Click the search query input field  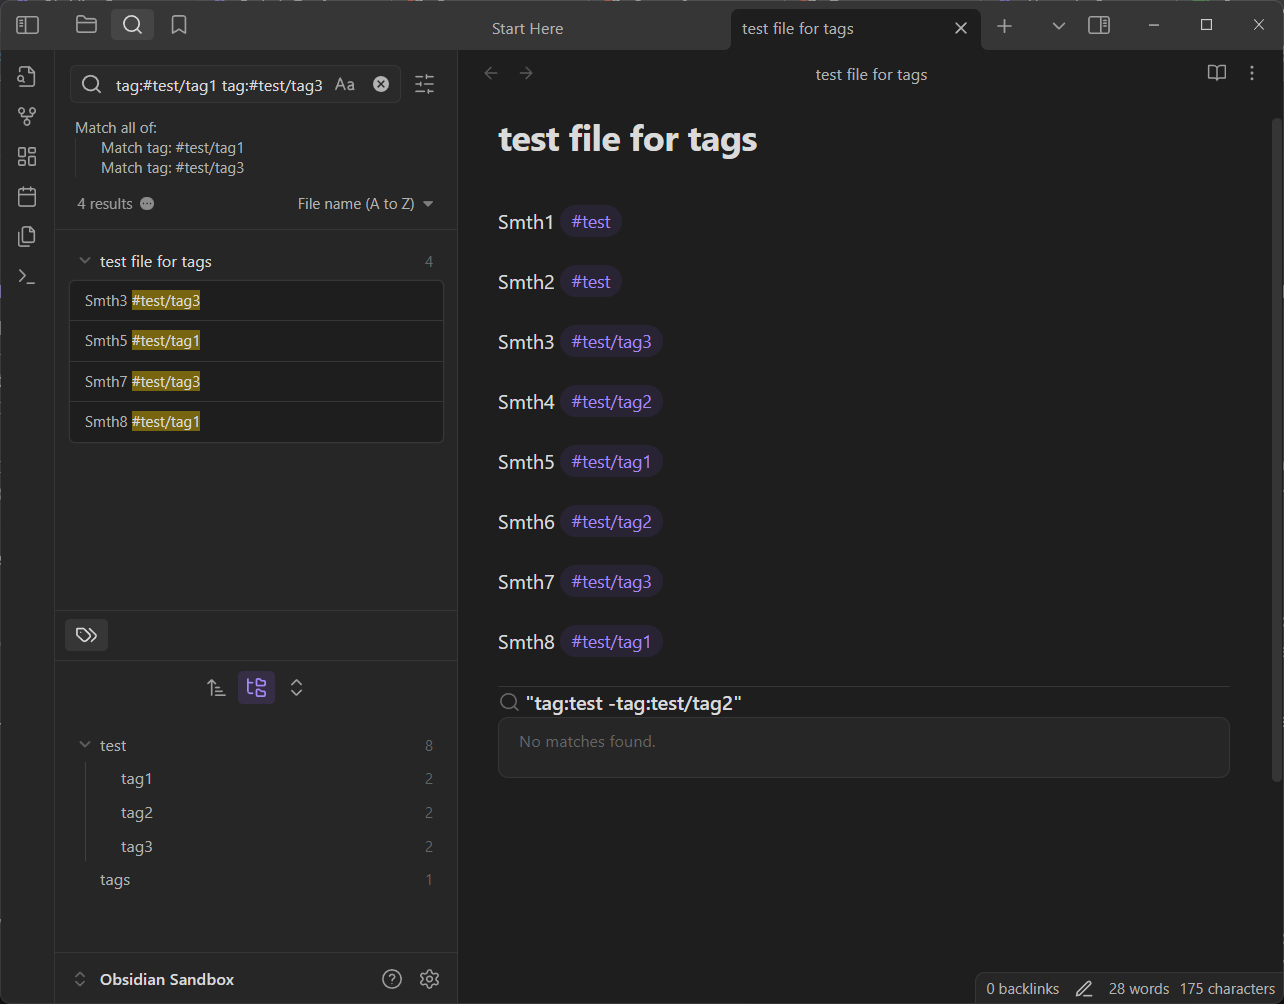tap(219, 85)
